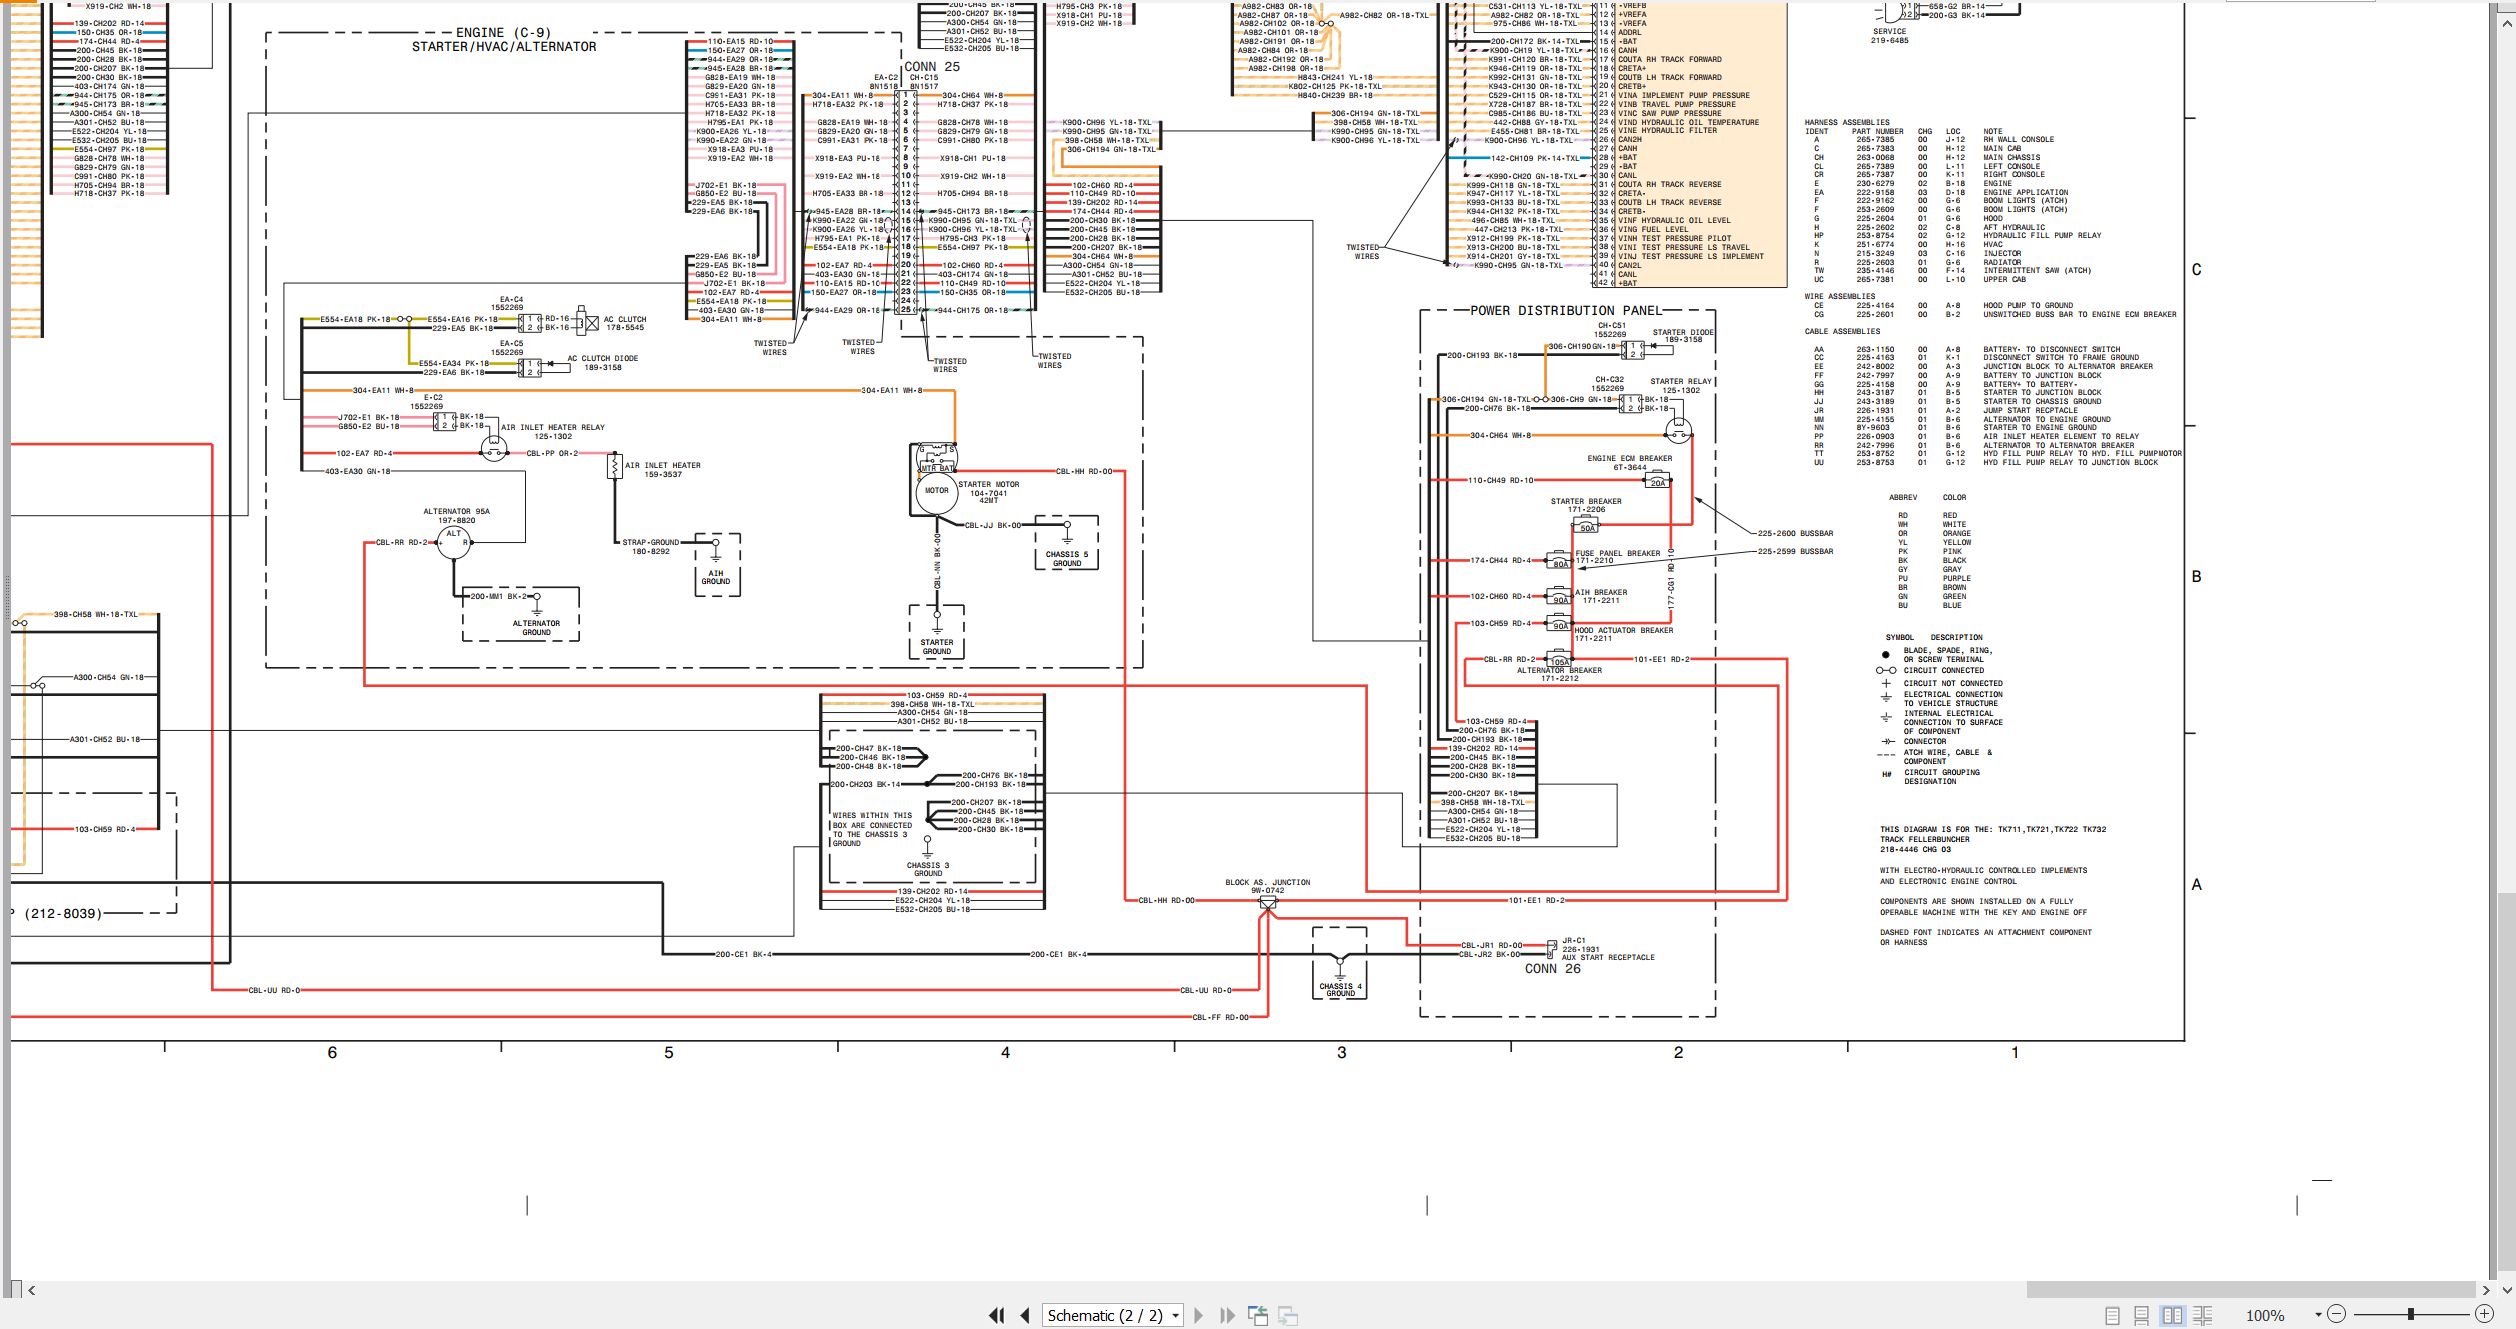Go forward to the next view
This screenshot has width=2516, height=1329.
point(1288,1316)
